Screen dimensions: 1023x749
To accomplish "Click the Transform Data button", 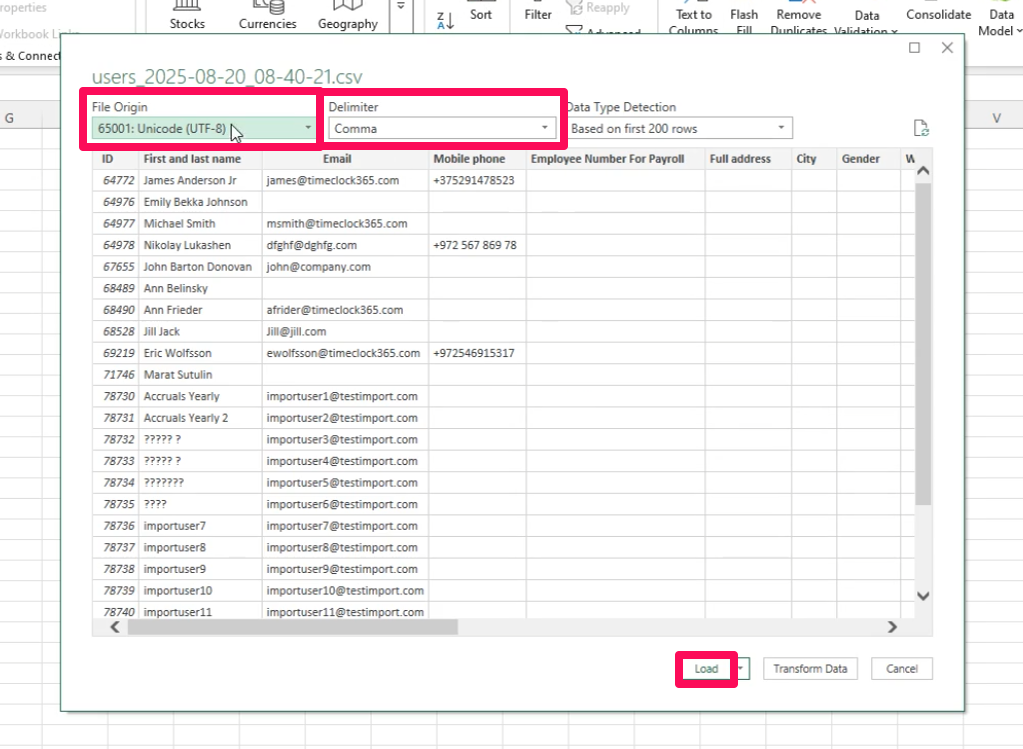I will point(810,669).
